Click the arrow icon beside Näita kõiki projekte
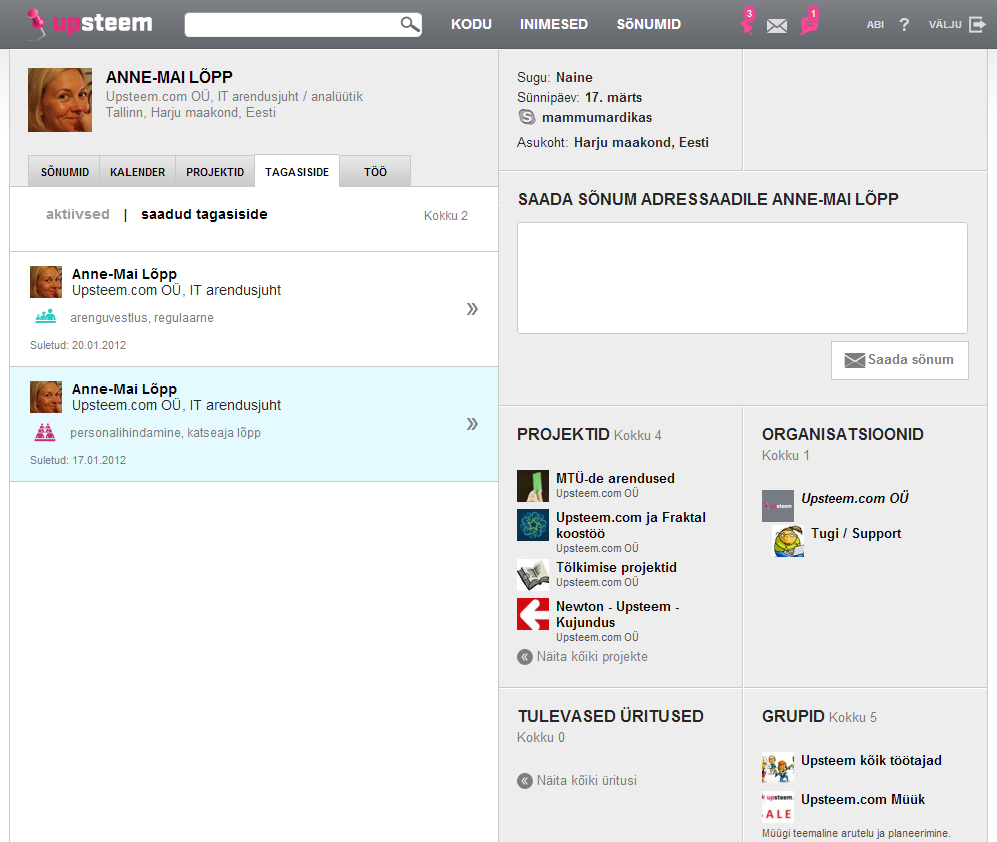Image resolution: width=997 pixels, height=842 pixels. (525, 657)
